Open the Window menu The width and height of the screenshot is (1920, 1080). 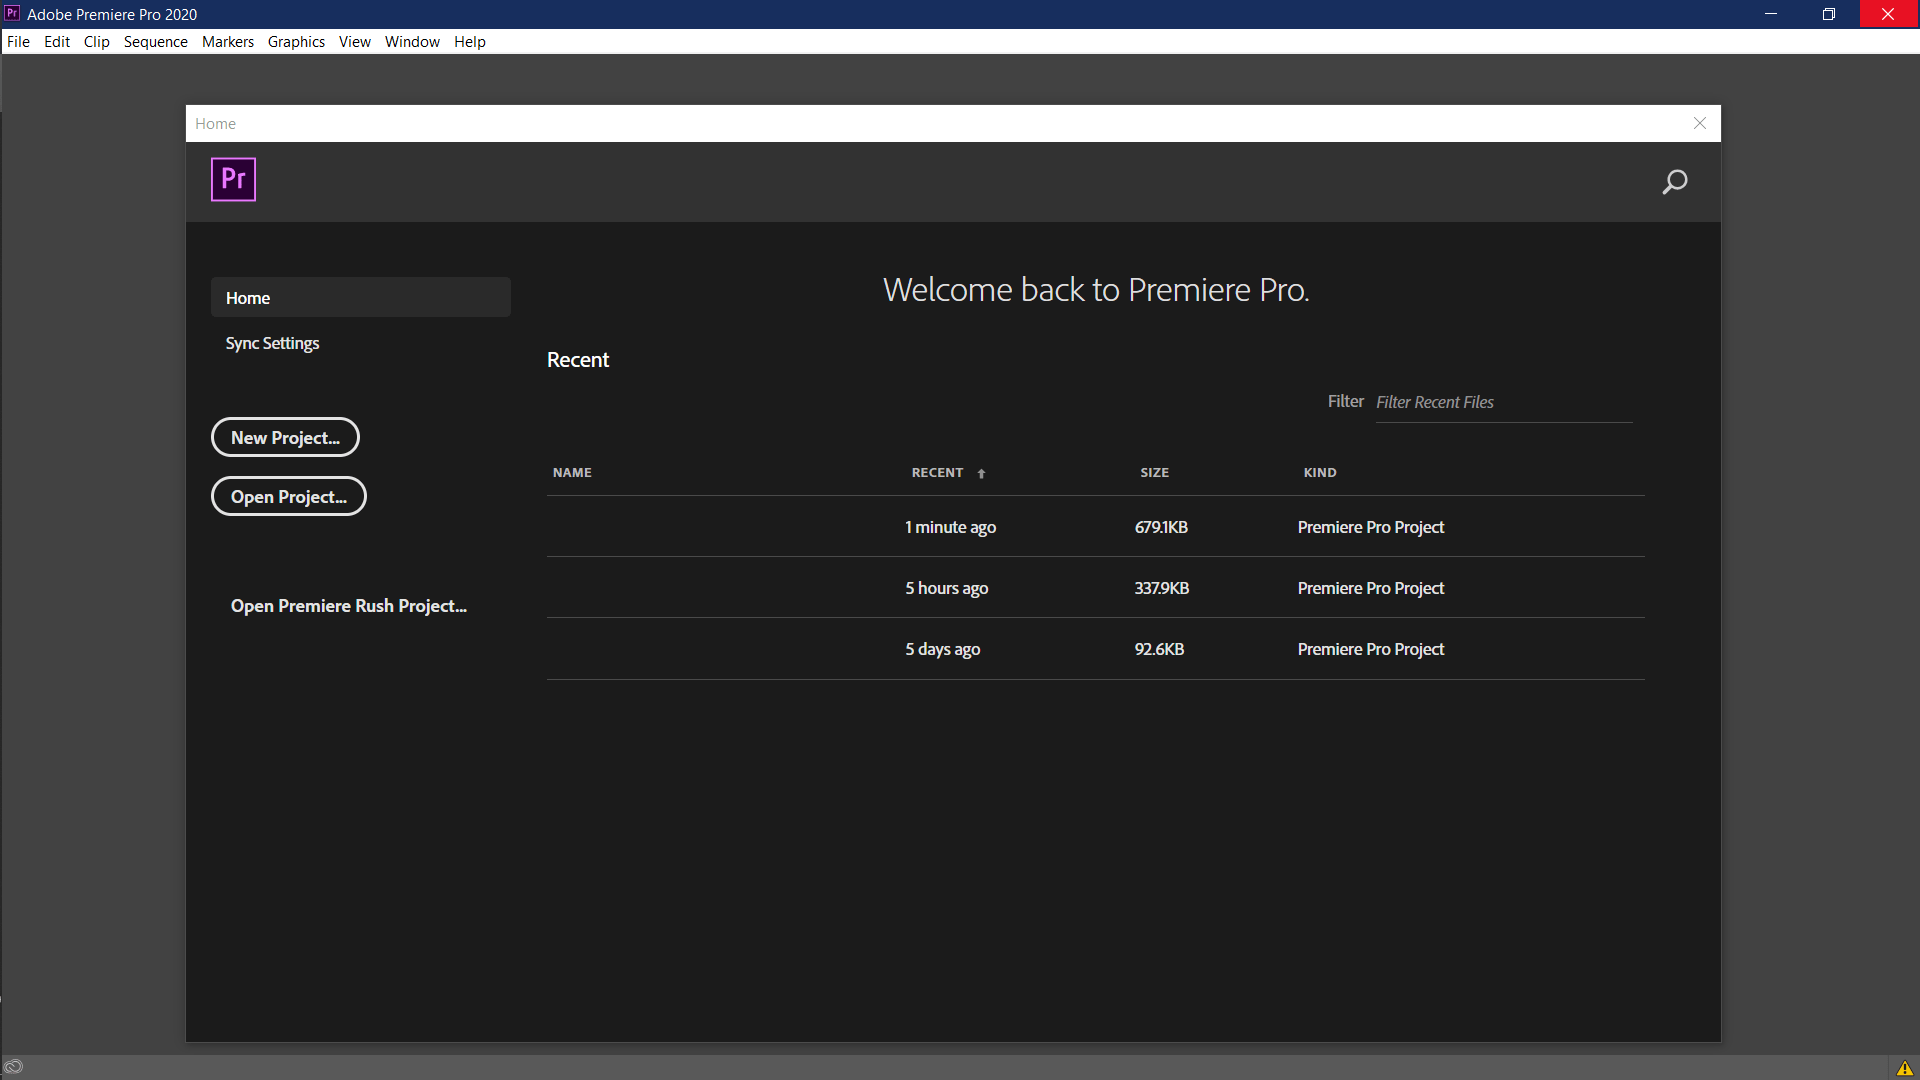412,42
